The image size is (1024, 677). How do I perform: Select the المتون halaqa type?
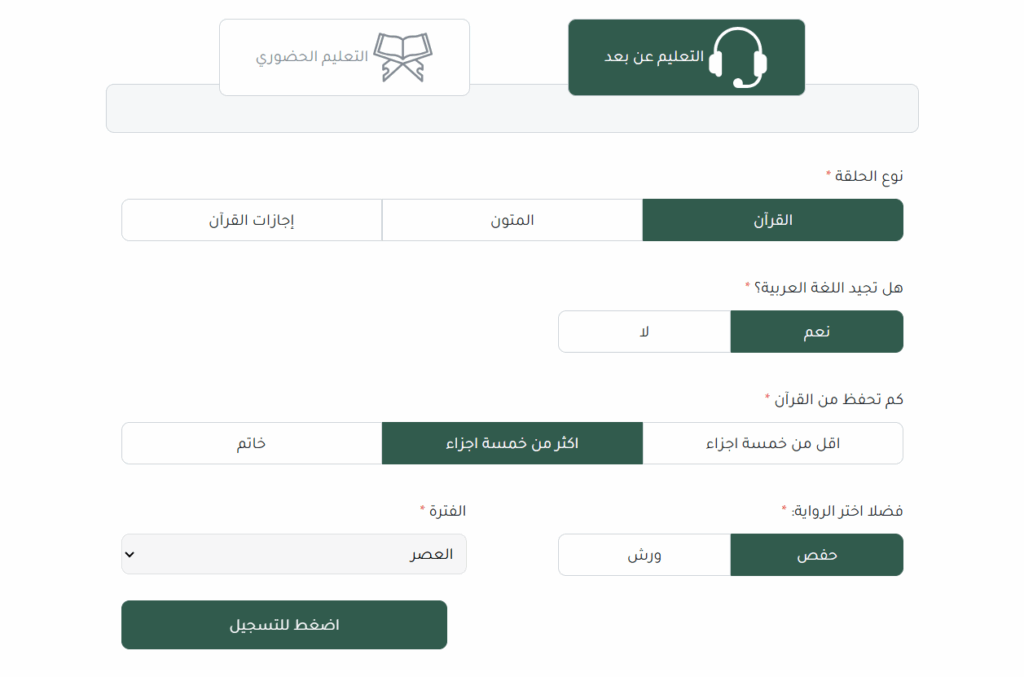pos(512,220)
